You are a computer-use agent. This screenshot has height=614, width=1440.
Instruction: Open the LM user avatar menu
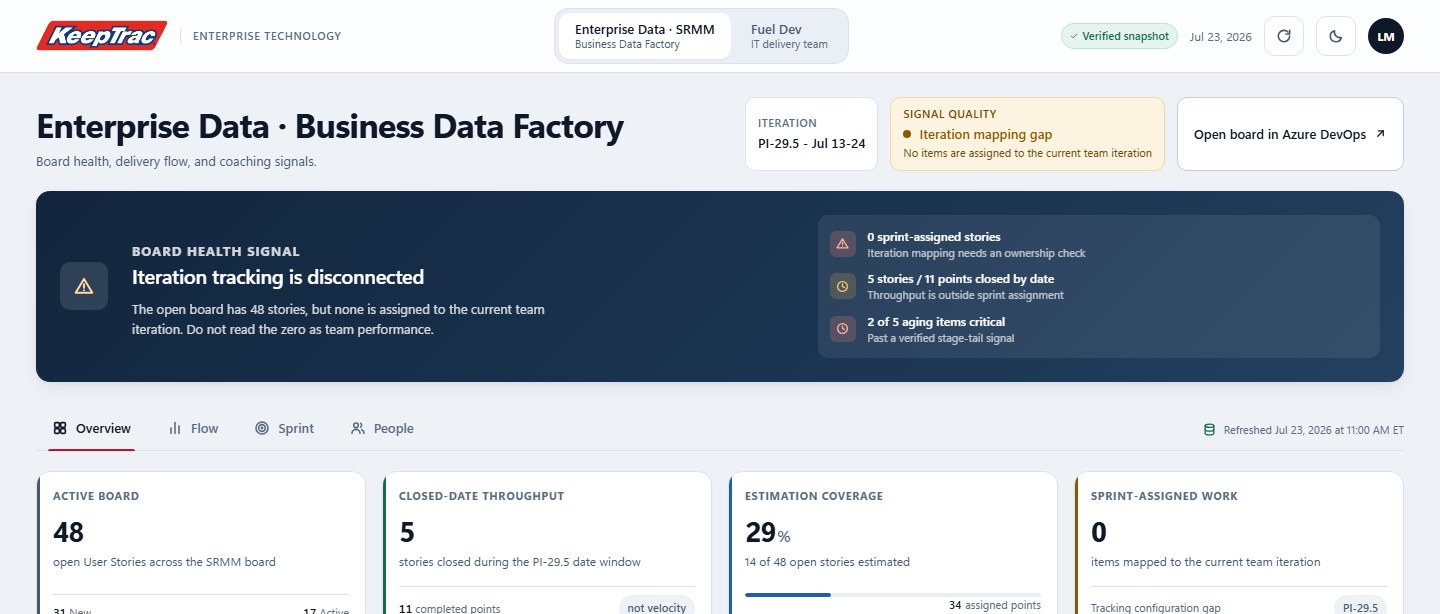(1386, 36)
